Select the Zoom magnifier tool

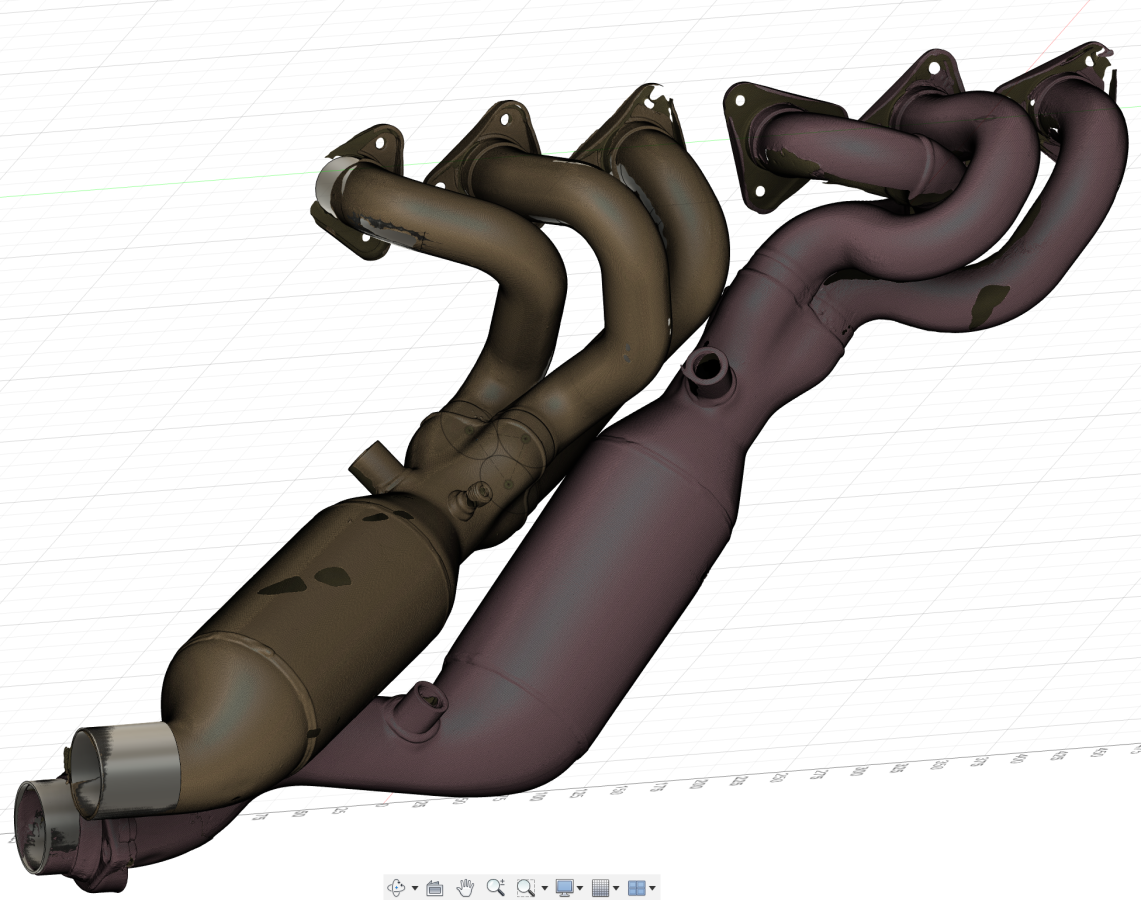(495, 887)
